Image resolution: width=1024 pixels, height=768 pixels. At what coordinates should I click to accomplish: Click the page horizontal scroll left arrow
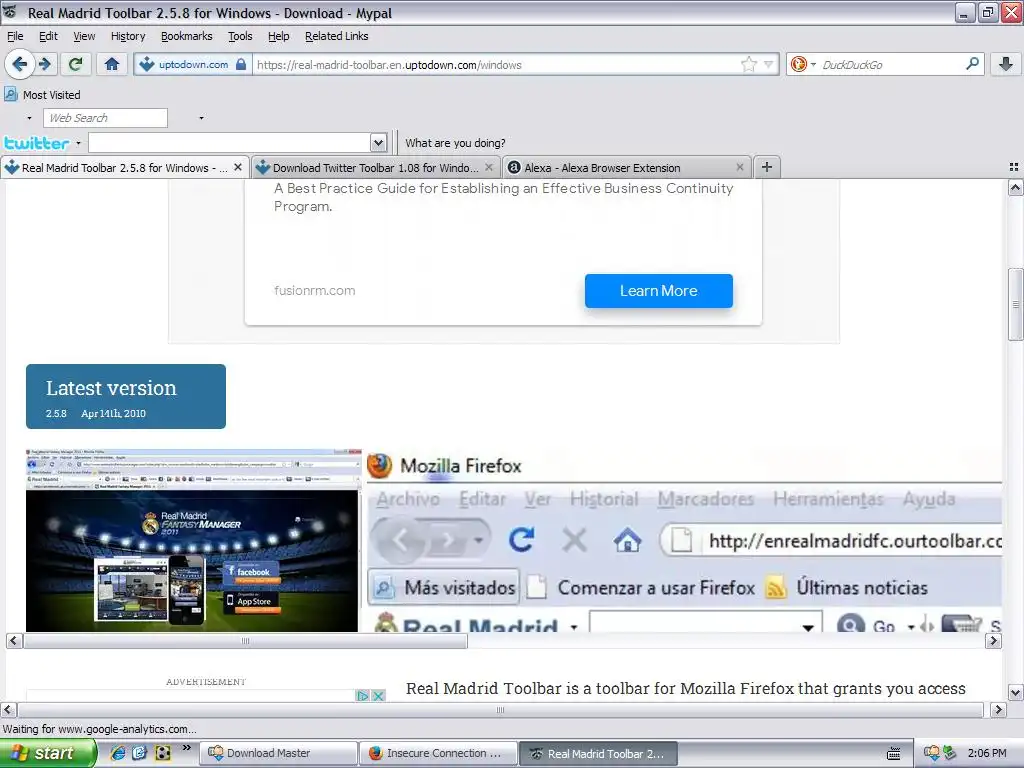click(x=8, y=710)
